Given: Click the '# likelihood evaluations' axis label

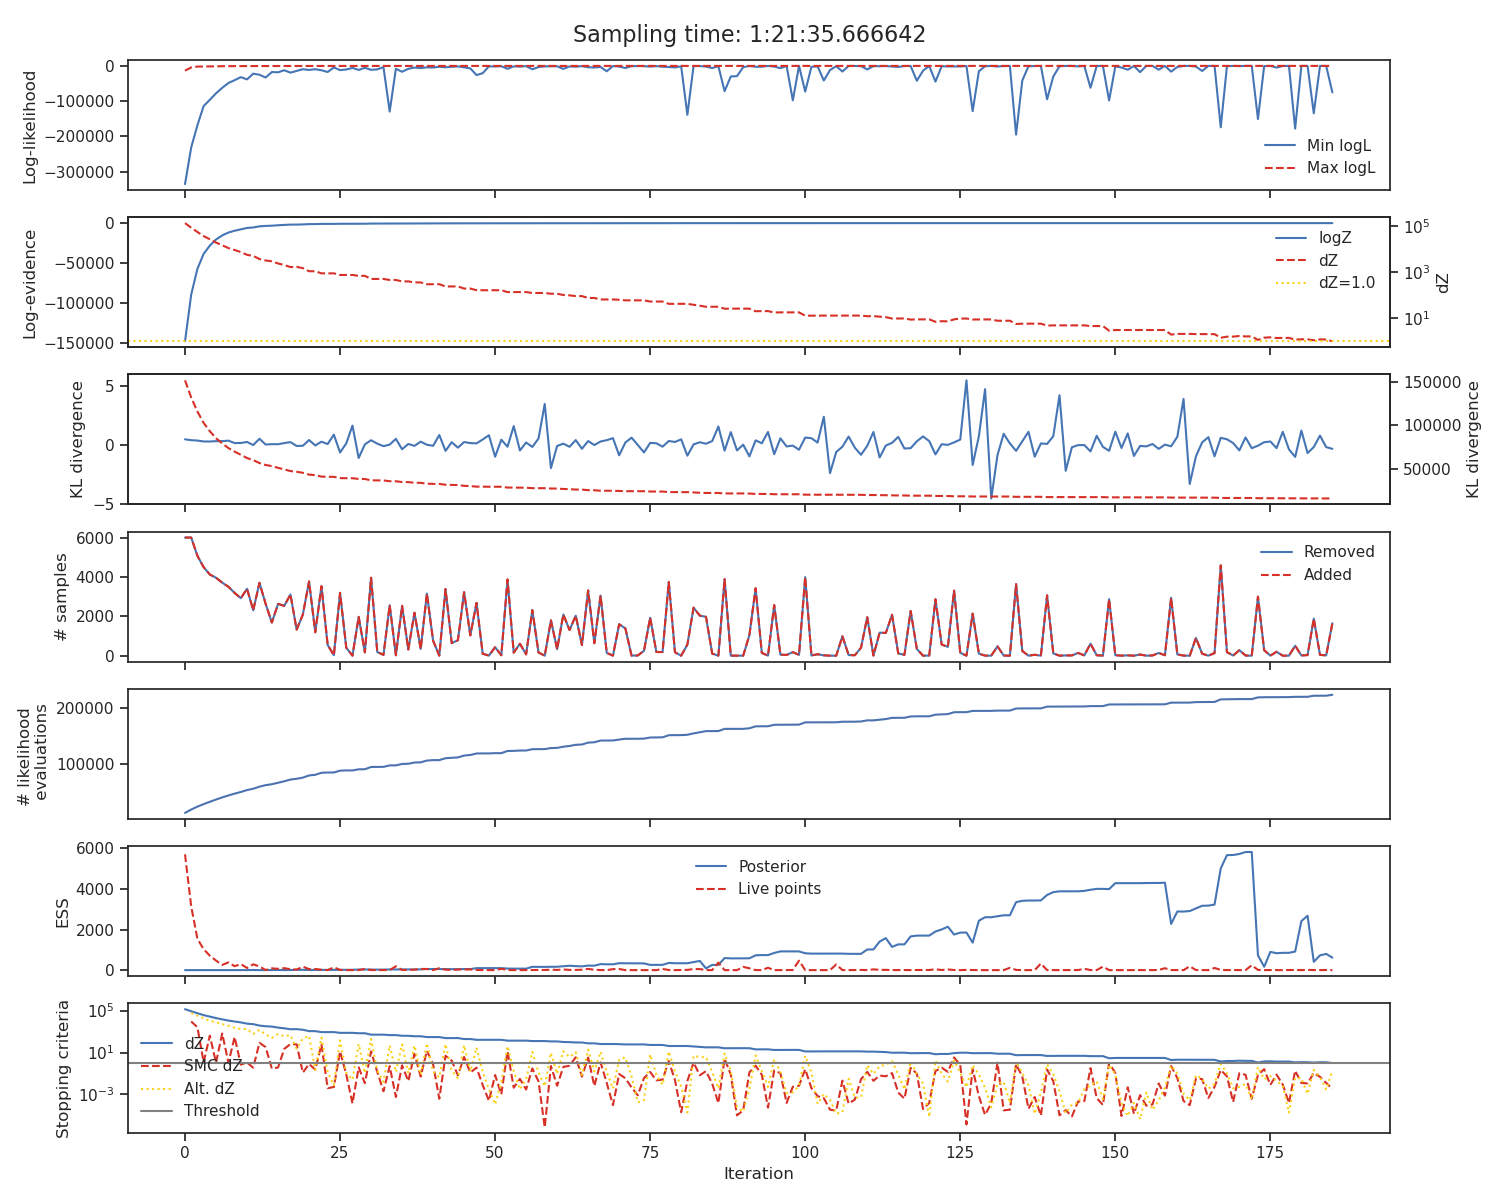Looking at the screenshot, I should pos(33,754).
